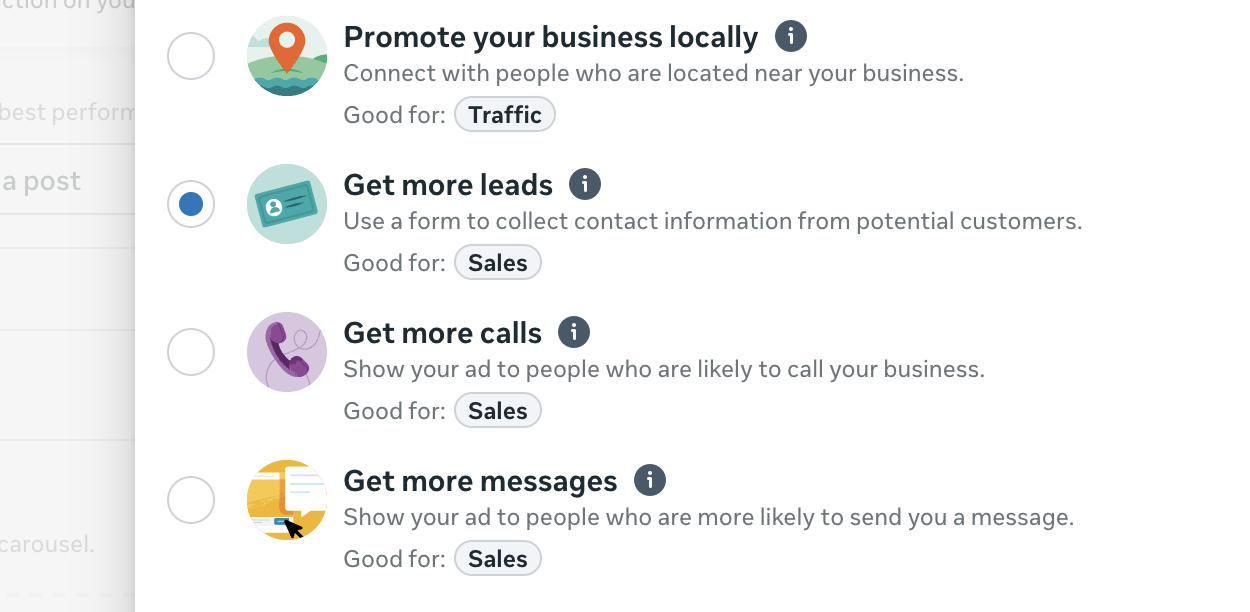Click the Sales tag under Get more leads
Image resolution: width=1250 pixels, height=612 pixels.
coord(498,263)
